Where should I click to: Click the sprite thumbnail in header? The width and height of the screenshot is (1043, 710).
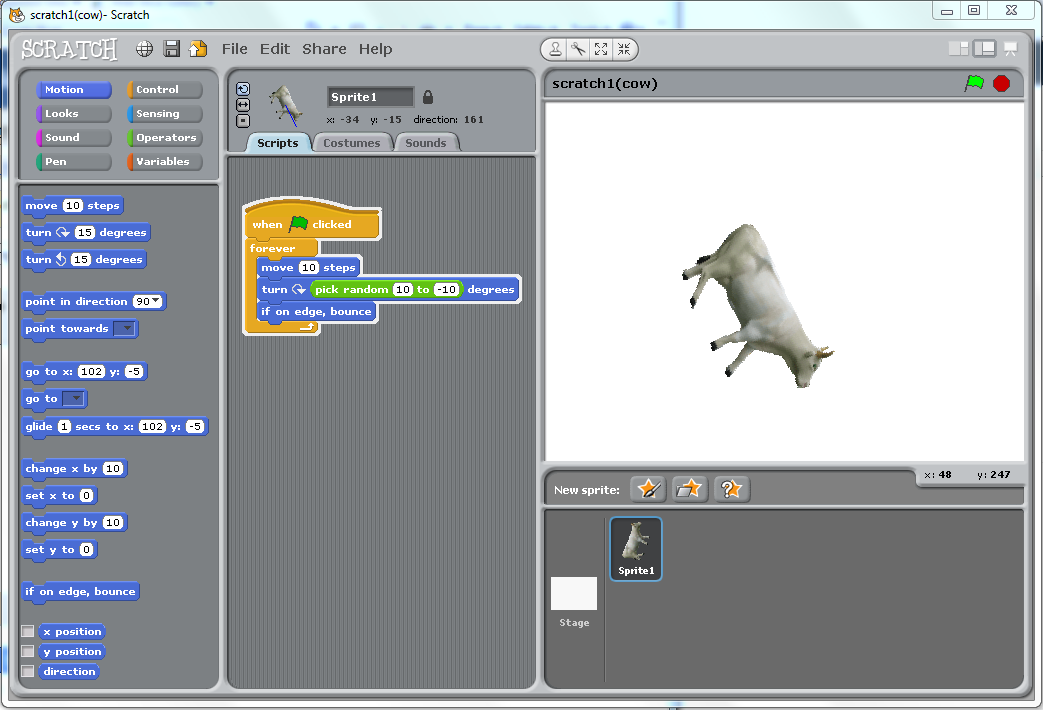(286, 105)
